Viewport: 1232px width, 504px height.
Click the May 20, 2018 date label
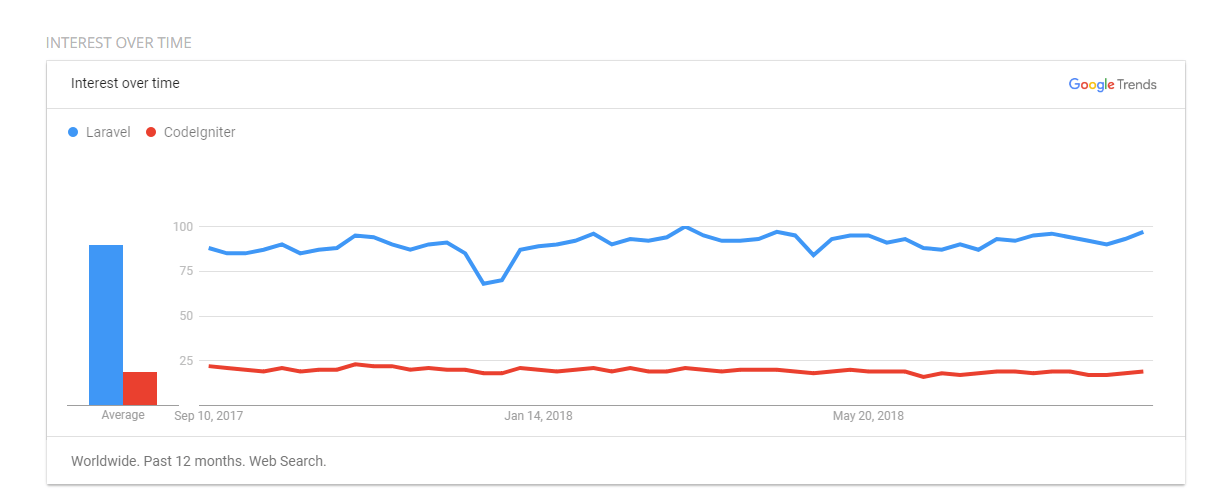pos(868,415)
